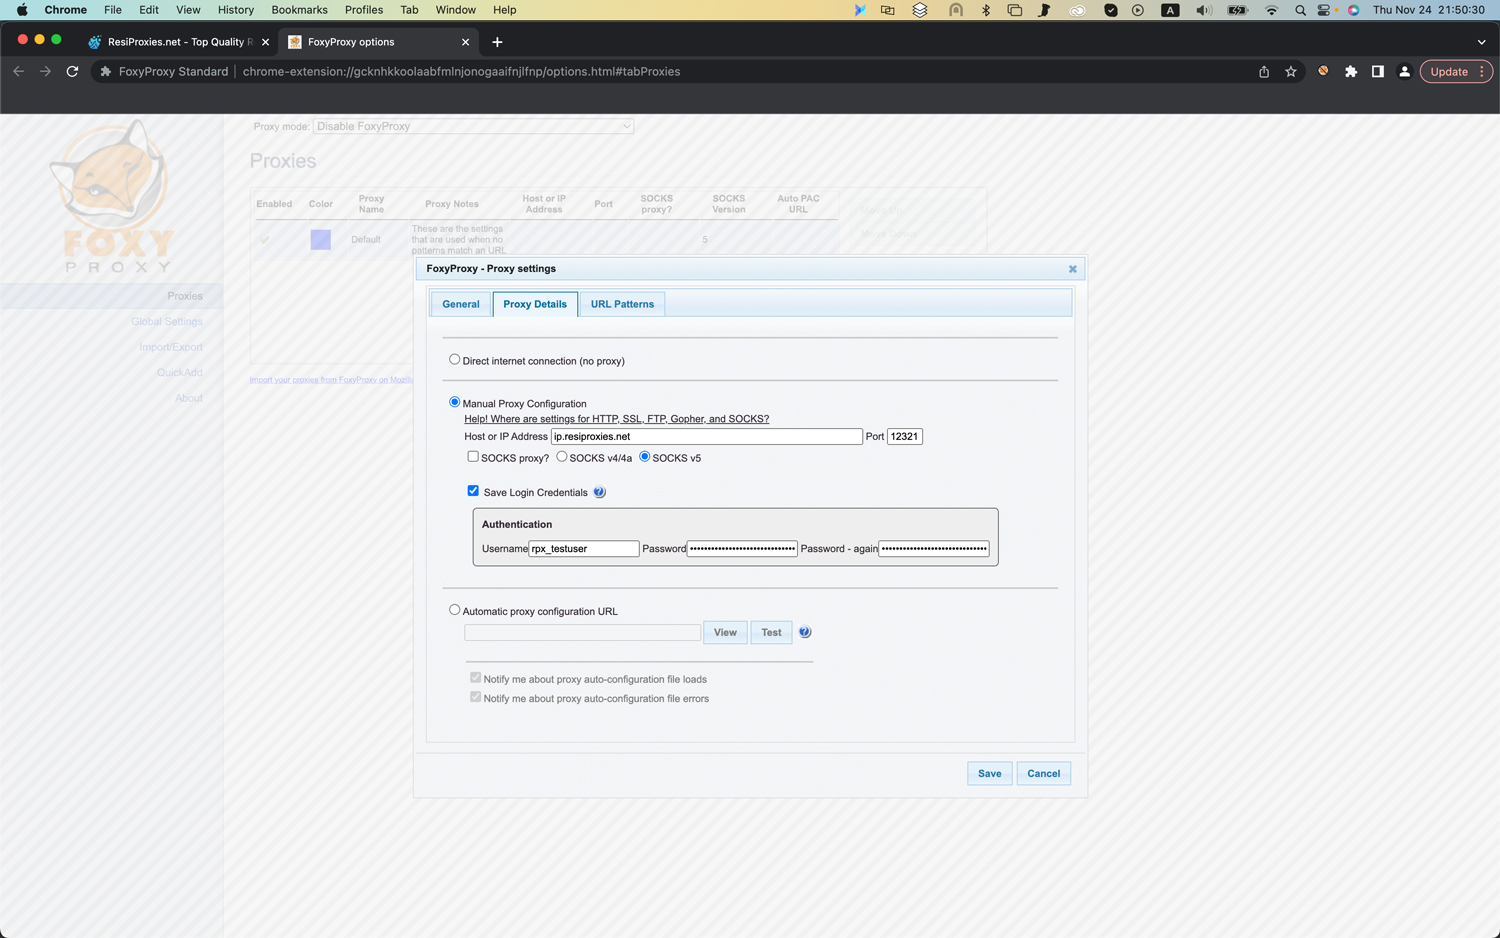The width and height of the screenshot is (1500, 938).
Task: Close the FoxyProxy Proxy settings dialog
Action: (1072, 269)
